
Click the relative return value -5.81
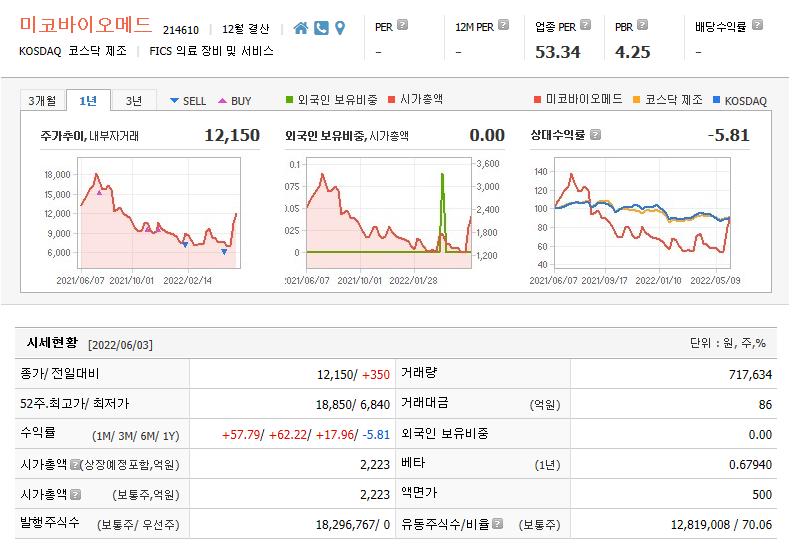(x=729, y=135)
